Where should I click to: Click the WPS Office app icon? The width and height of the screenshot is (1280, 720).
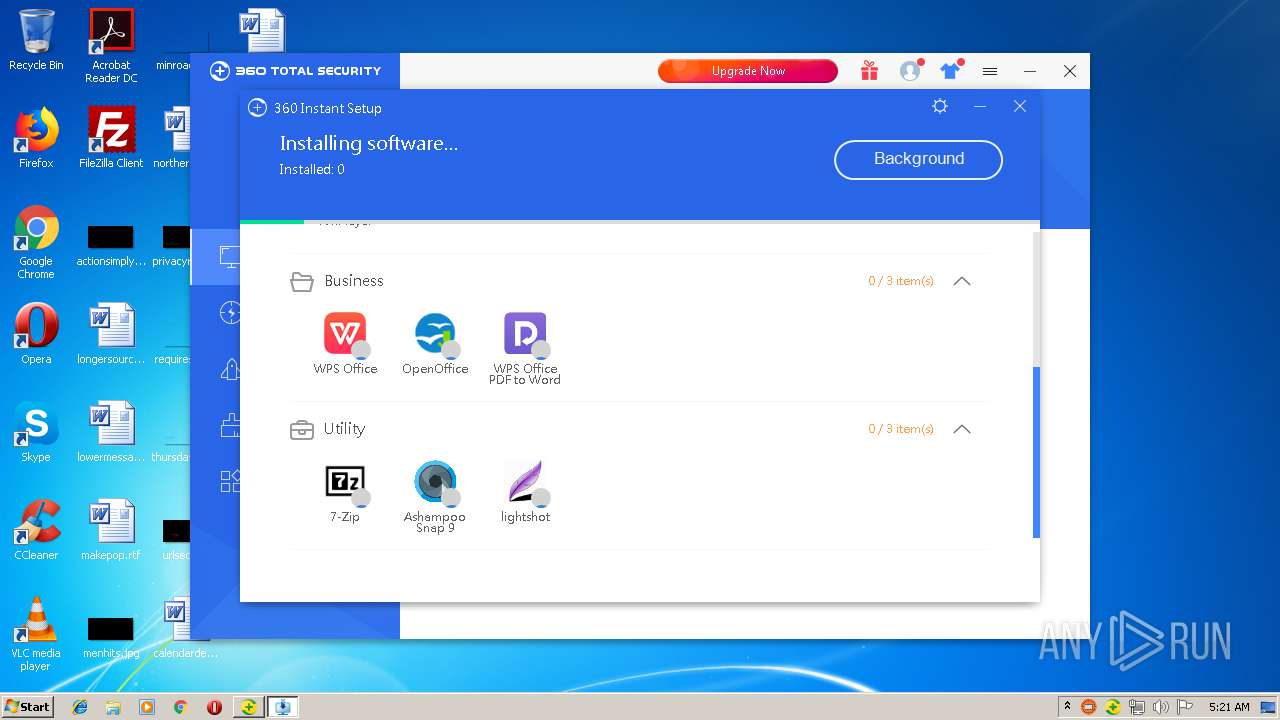[345, 333]
